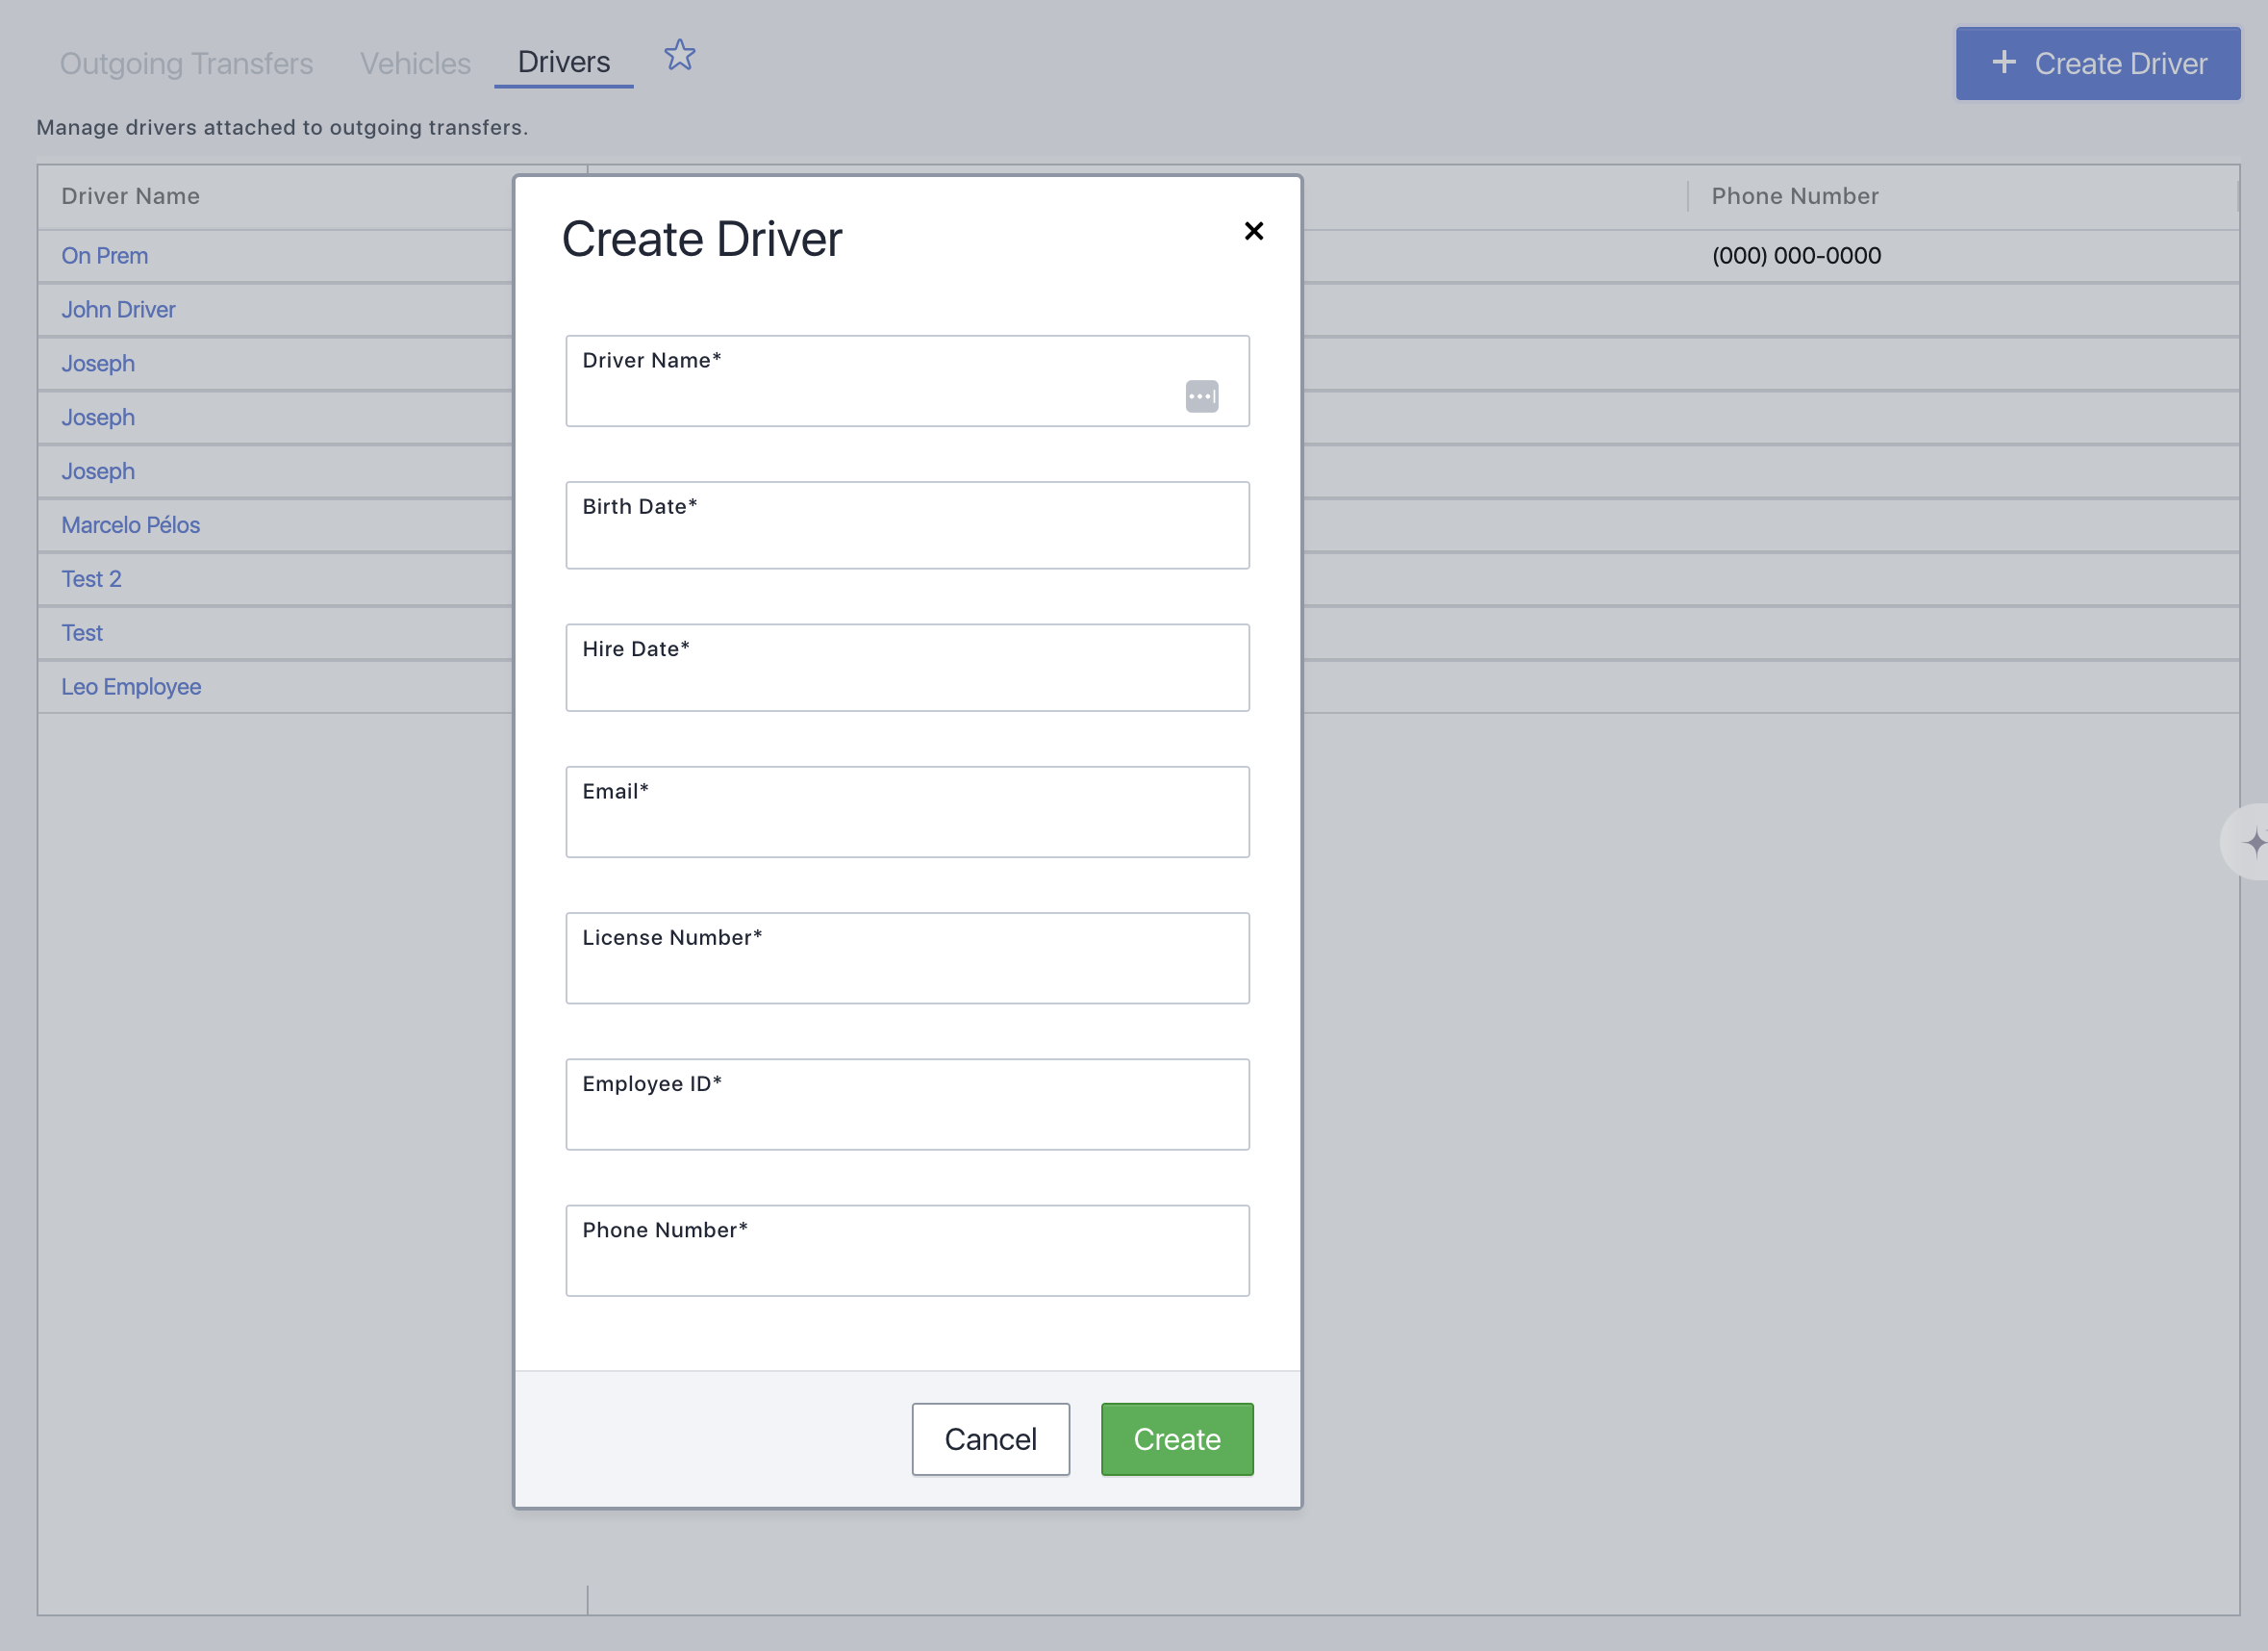The width and height of the screenshot is (2268, 1651).
Task: Click the favorite star icon
Action: tap(680, 56)
